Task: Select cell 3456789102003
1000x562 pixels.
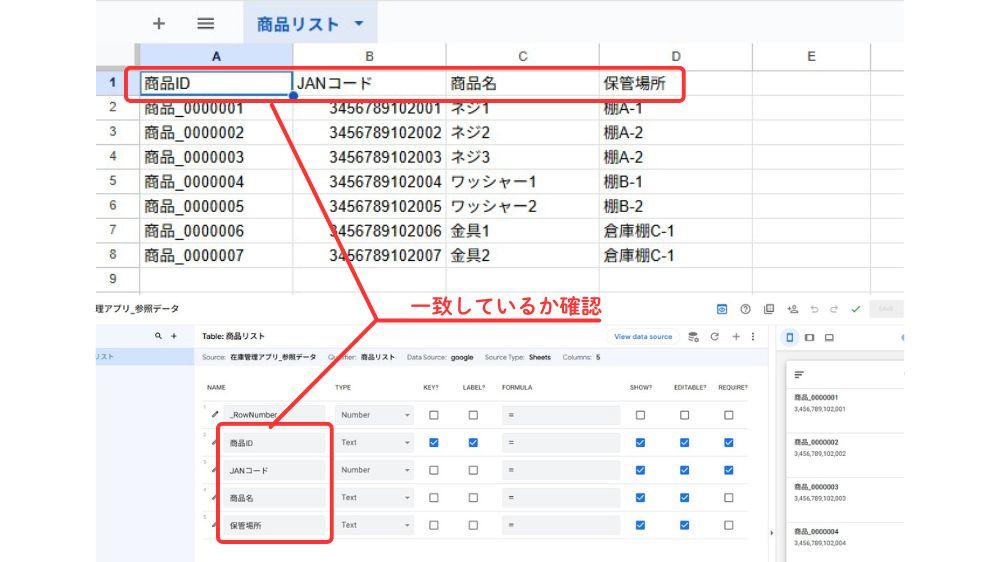Action: point(369,157)
